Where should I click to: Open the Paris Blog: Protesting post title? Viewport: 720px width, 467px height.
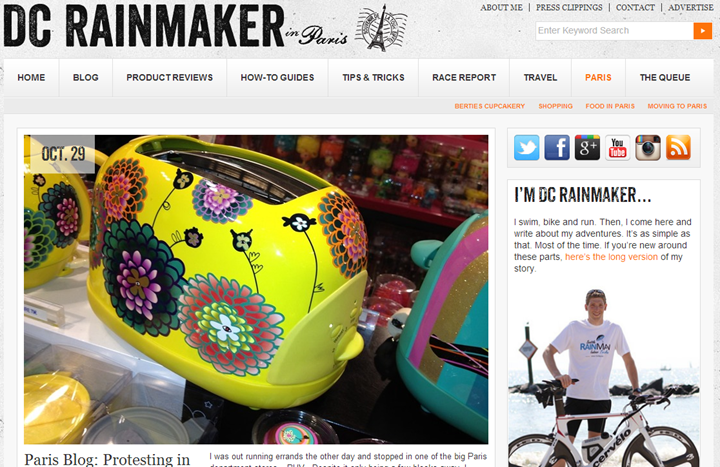107,459
